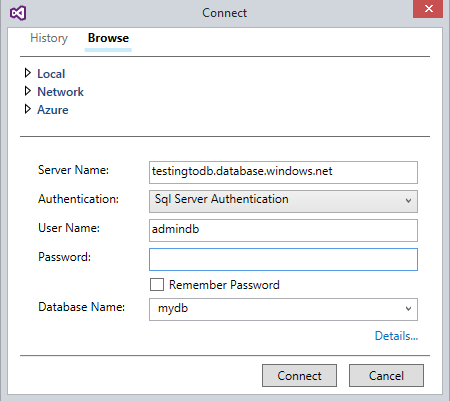
Task: Expand the Azure node arrow
Action: click(28, 109)
